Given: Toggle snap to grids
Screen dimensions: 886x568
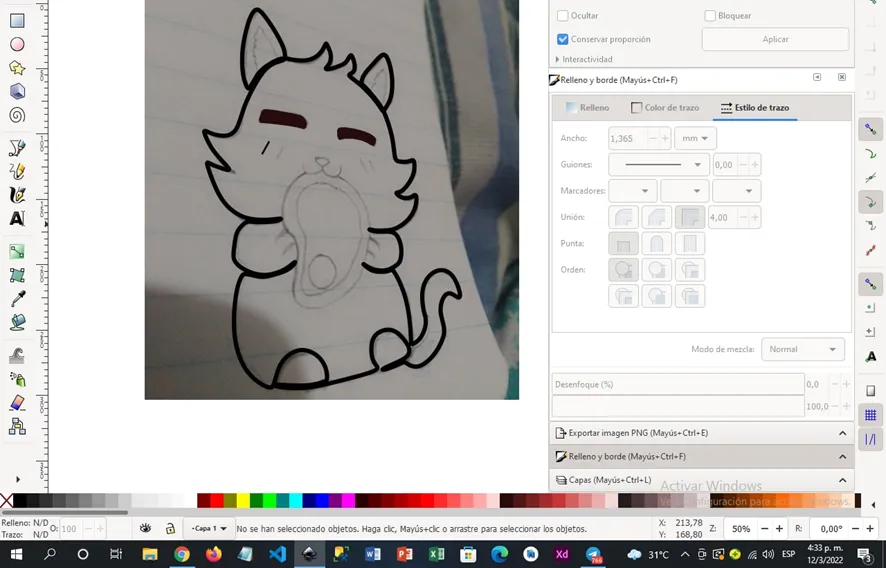Looking at the screenshot, I should click(x=871, y=415).
